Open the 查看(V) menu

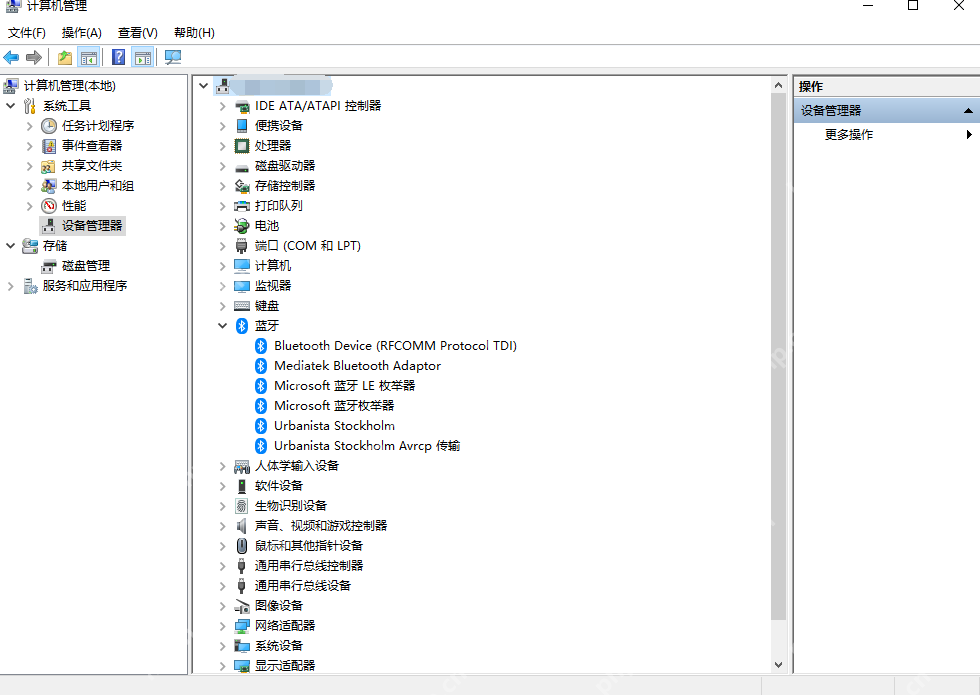point(138,32)
